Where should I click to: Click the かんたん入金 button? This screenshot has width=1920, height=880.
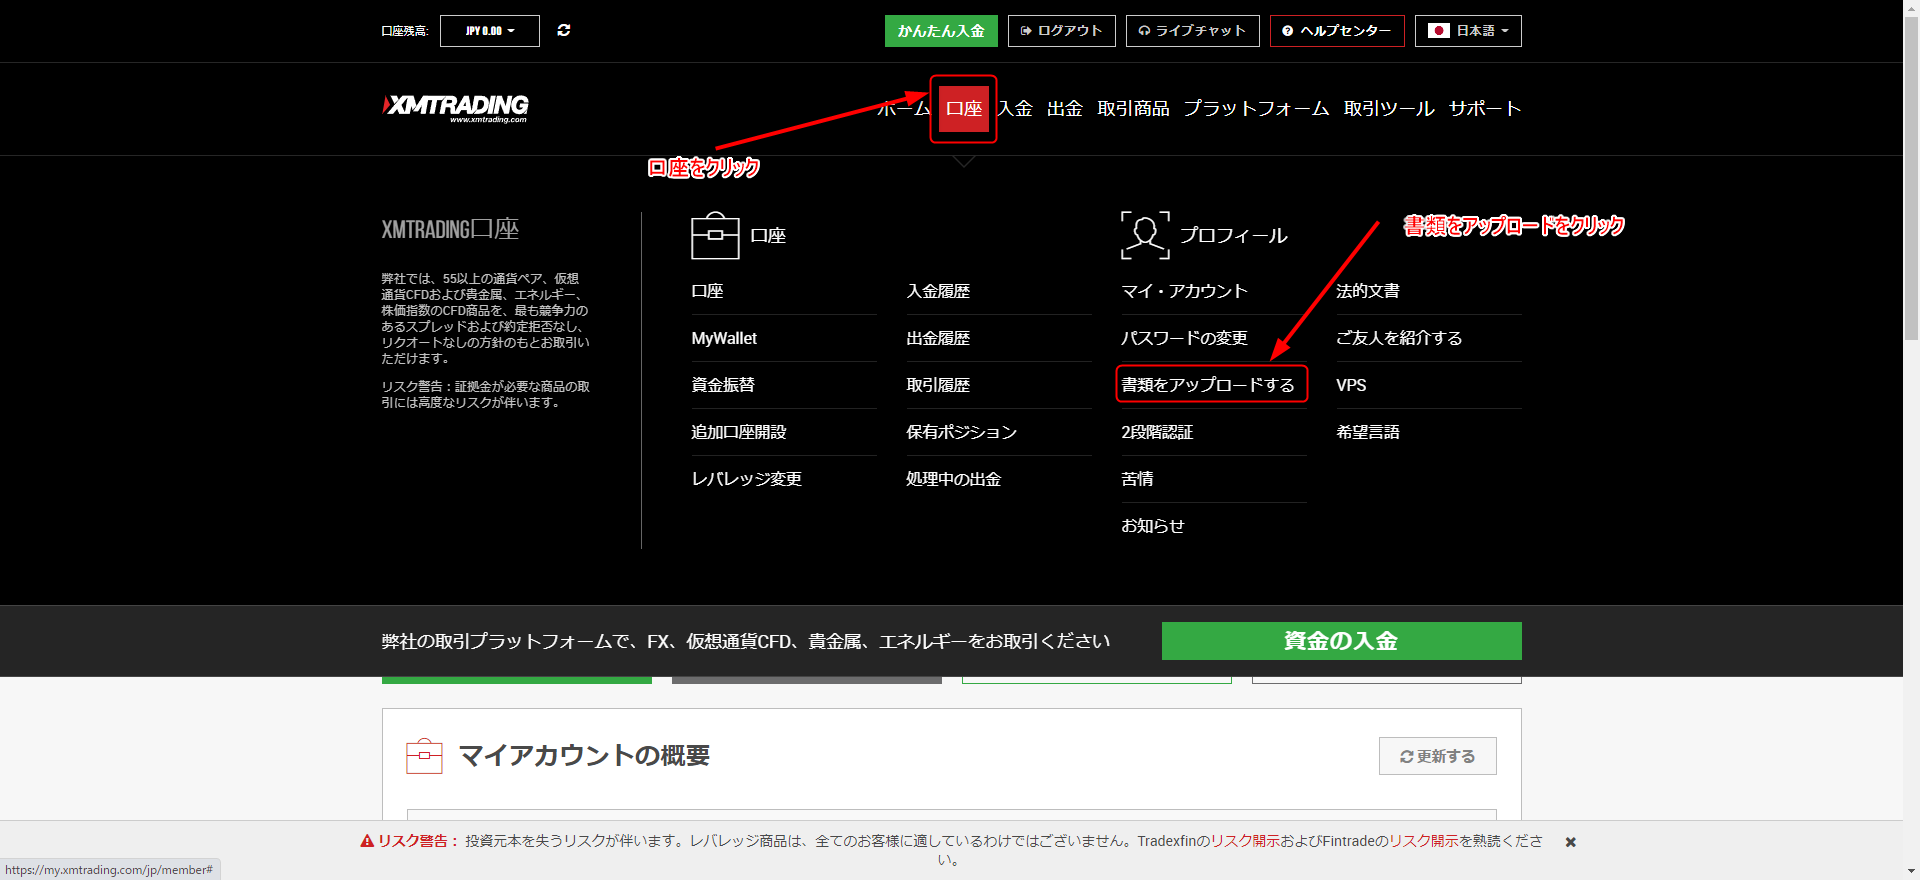[941, 31]
